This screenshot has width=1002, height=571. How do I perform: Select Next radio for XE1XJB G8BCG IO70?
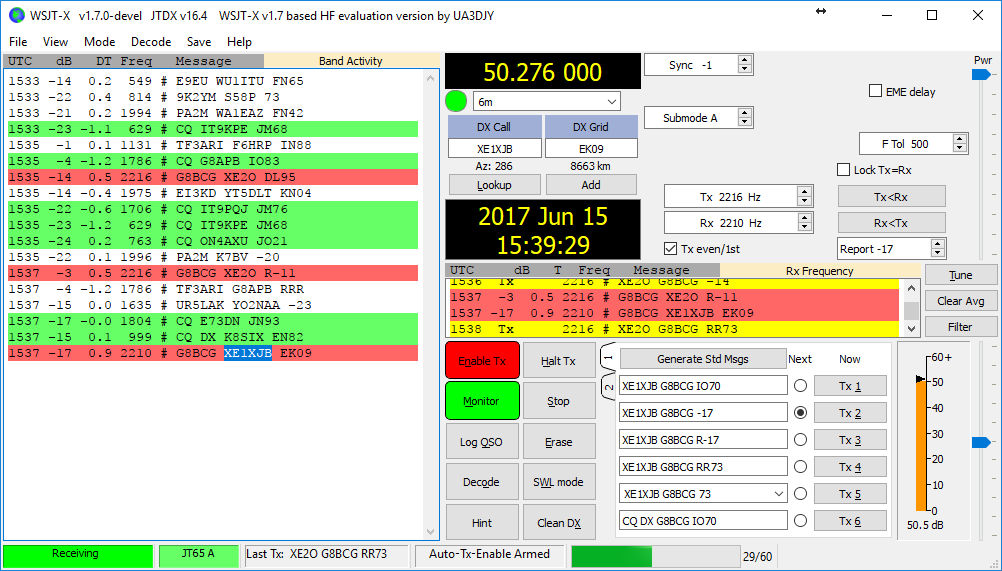800,386
